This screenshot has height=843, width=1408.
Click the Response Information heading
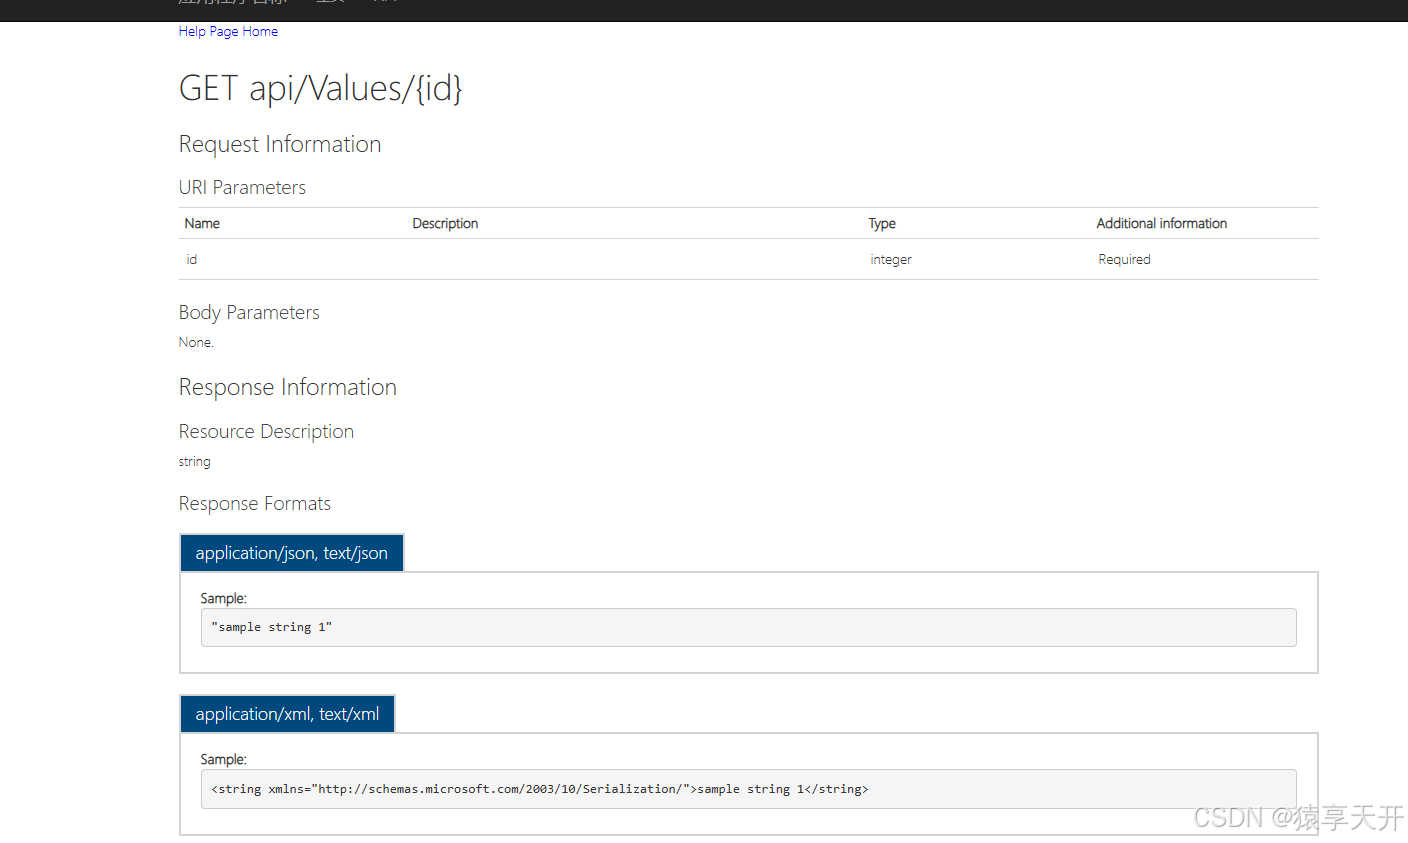click(x=288, y=387)
